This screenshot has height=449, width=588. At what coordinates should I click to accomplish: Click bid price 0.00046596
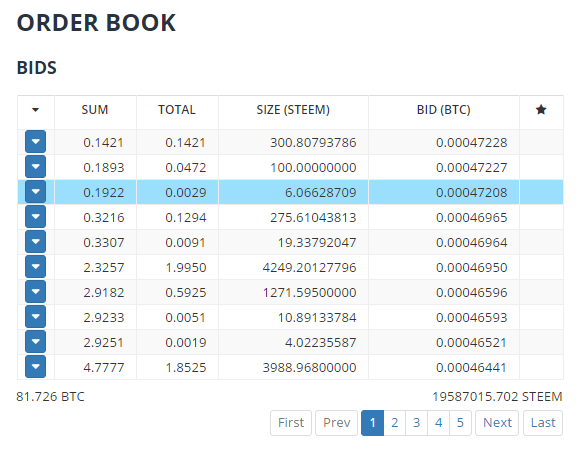(x=472, y=293)
